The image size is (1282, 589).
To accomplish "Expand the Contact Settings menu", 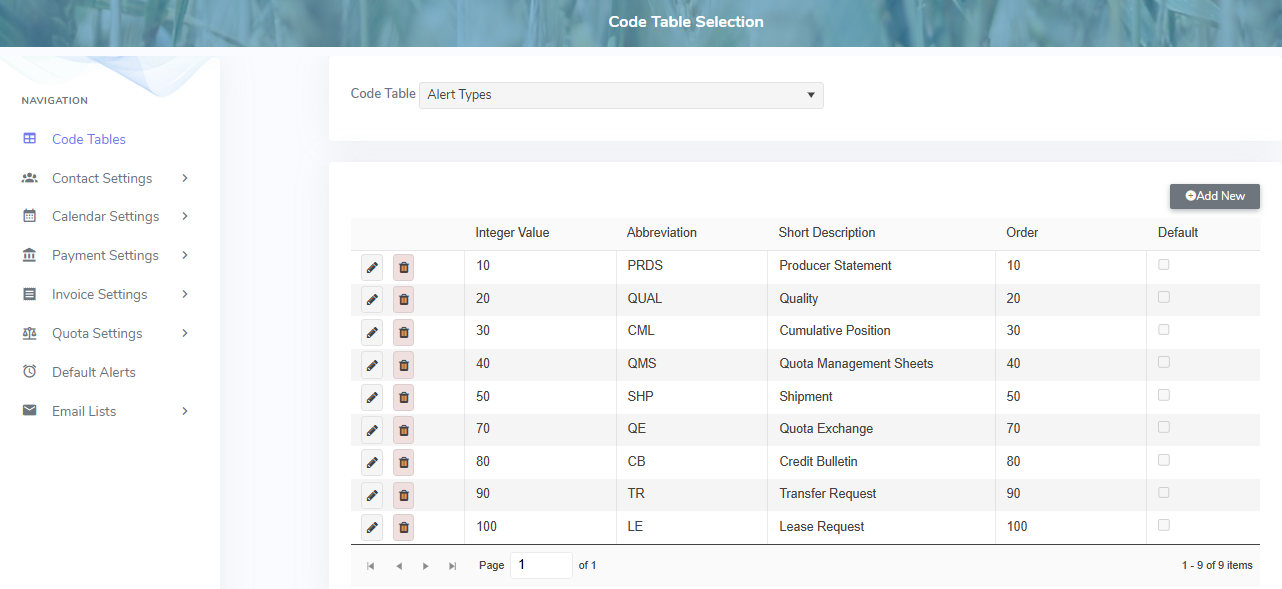I will pyautogui.click(x=101, y=178).
